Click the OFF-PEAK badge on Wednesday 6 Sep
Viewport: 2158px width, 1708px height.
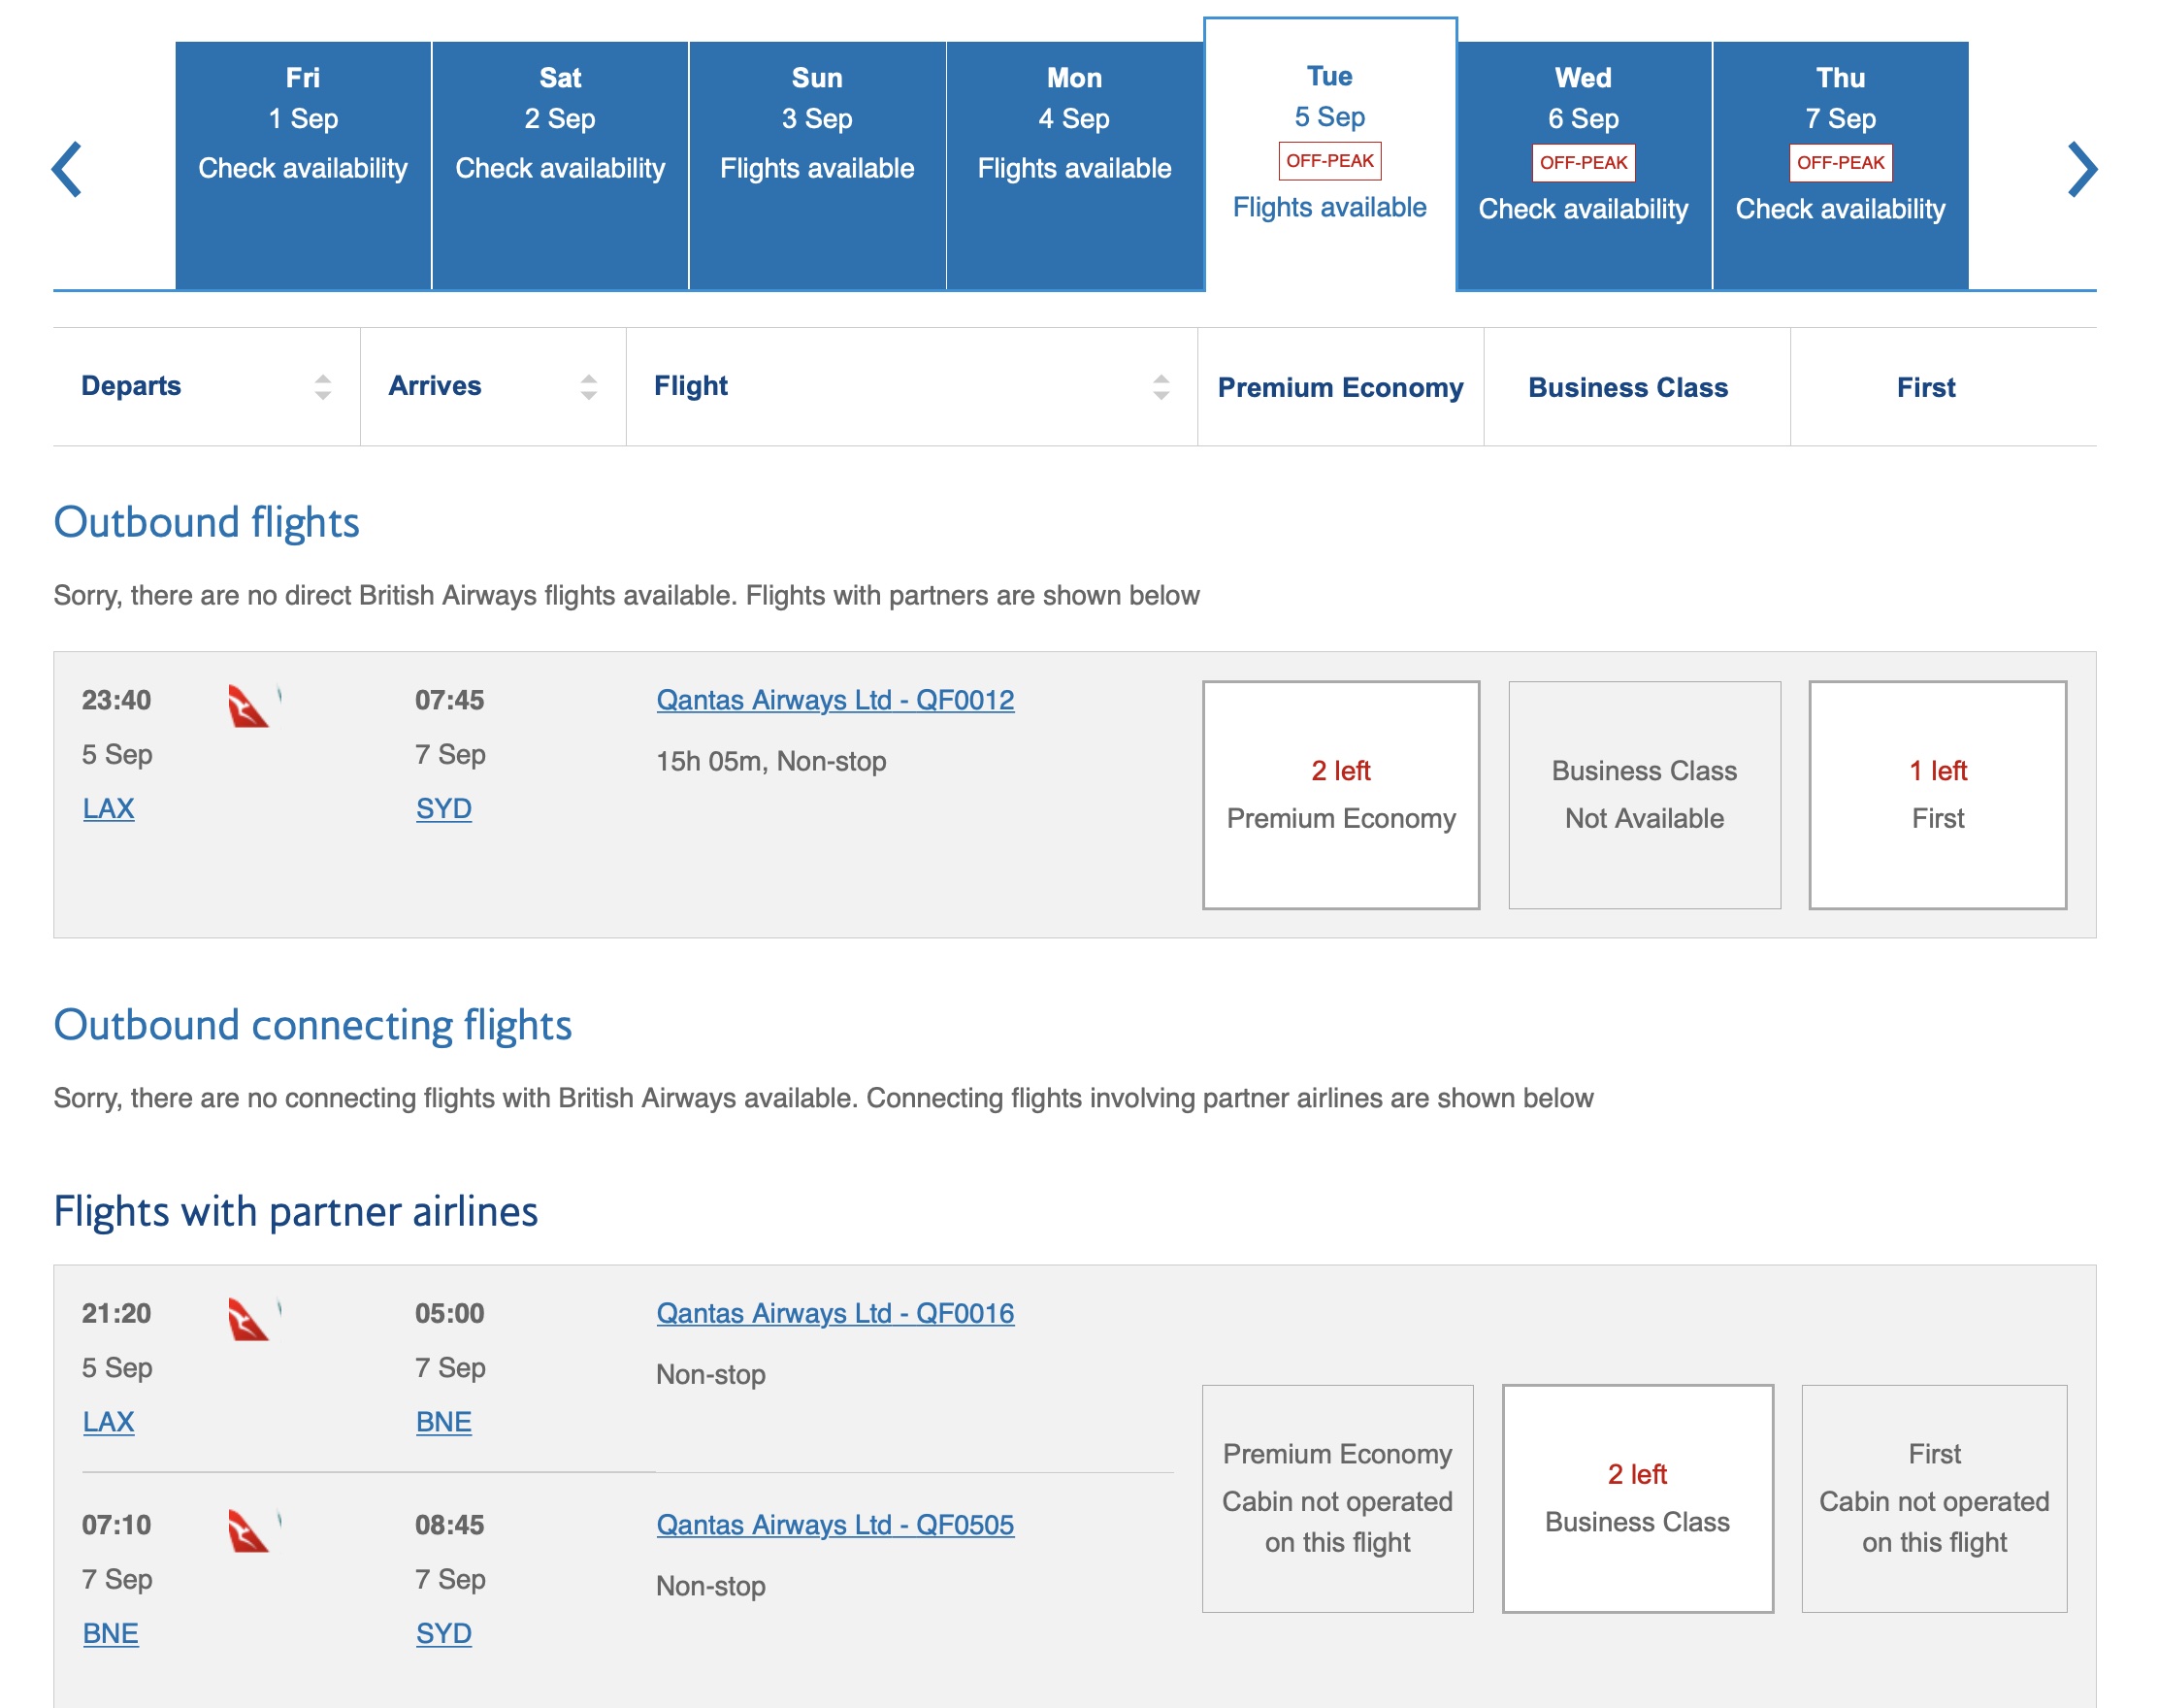[x=1584, y=159]
